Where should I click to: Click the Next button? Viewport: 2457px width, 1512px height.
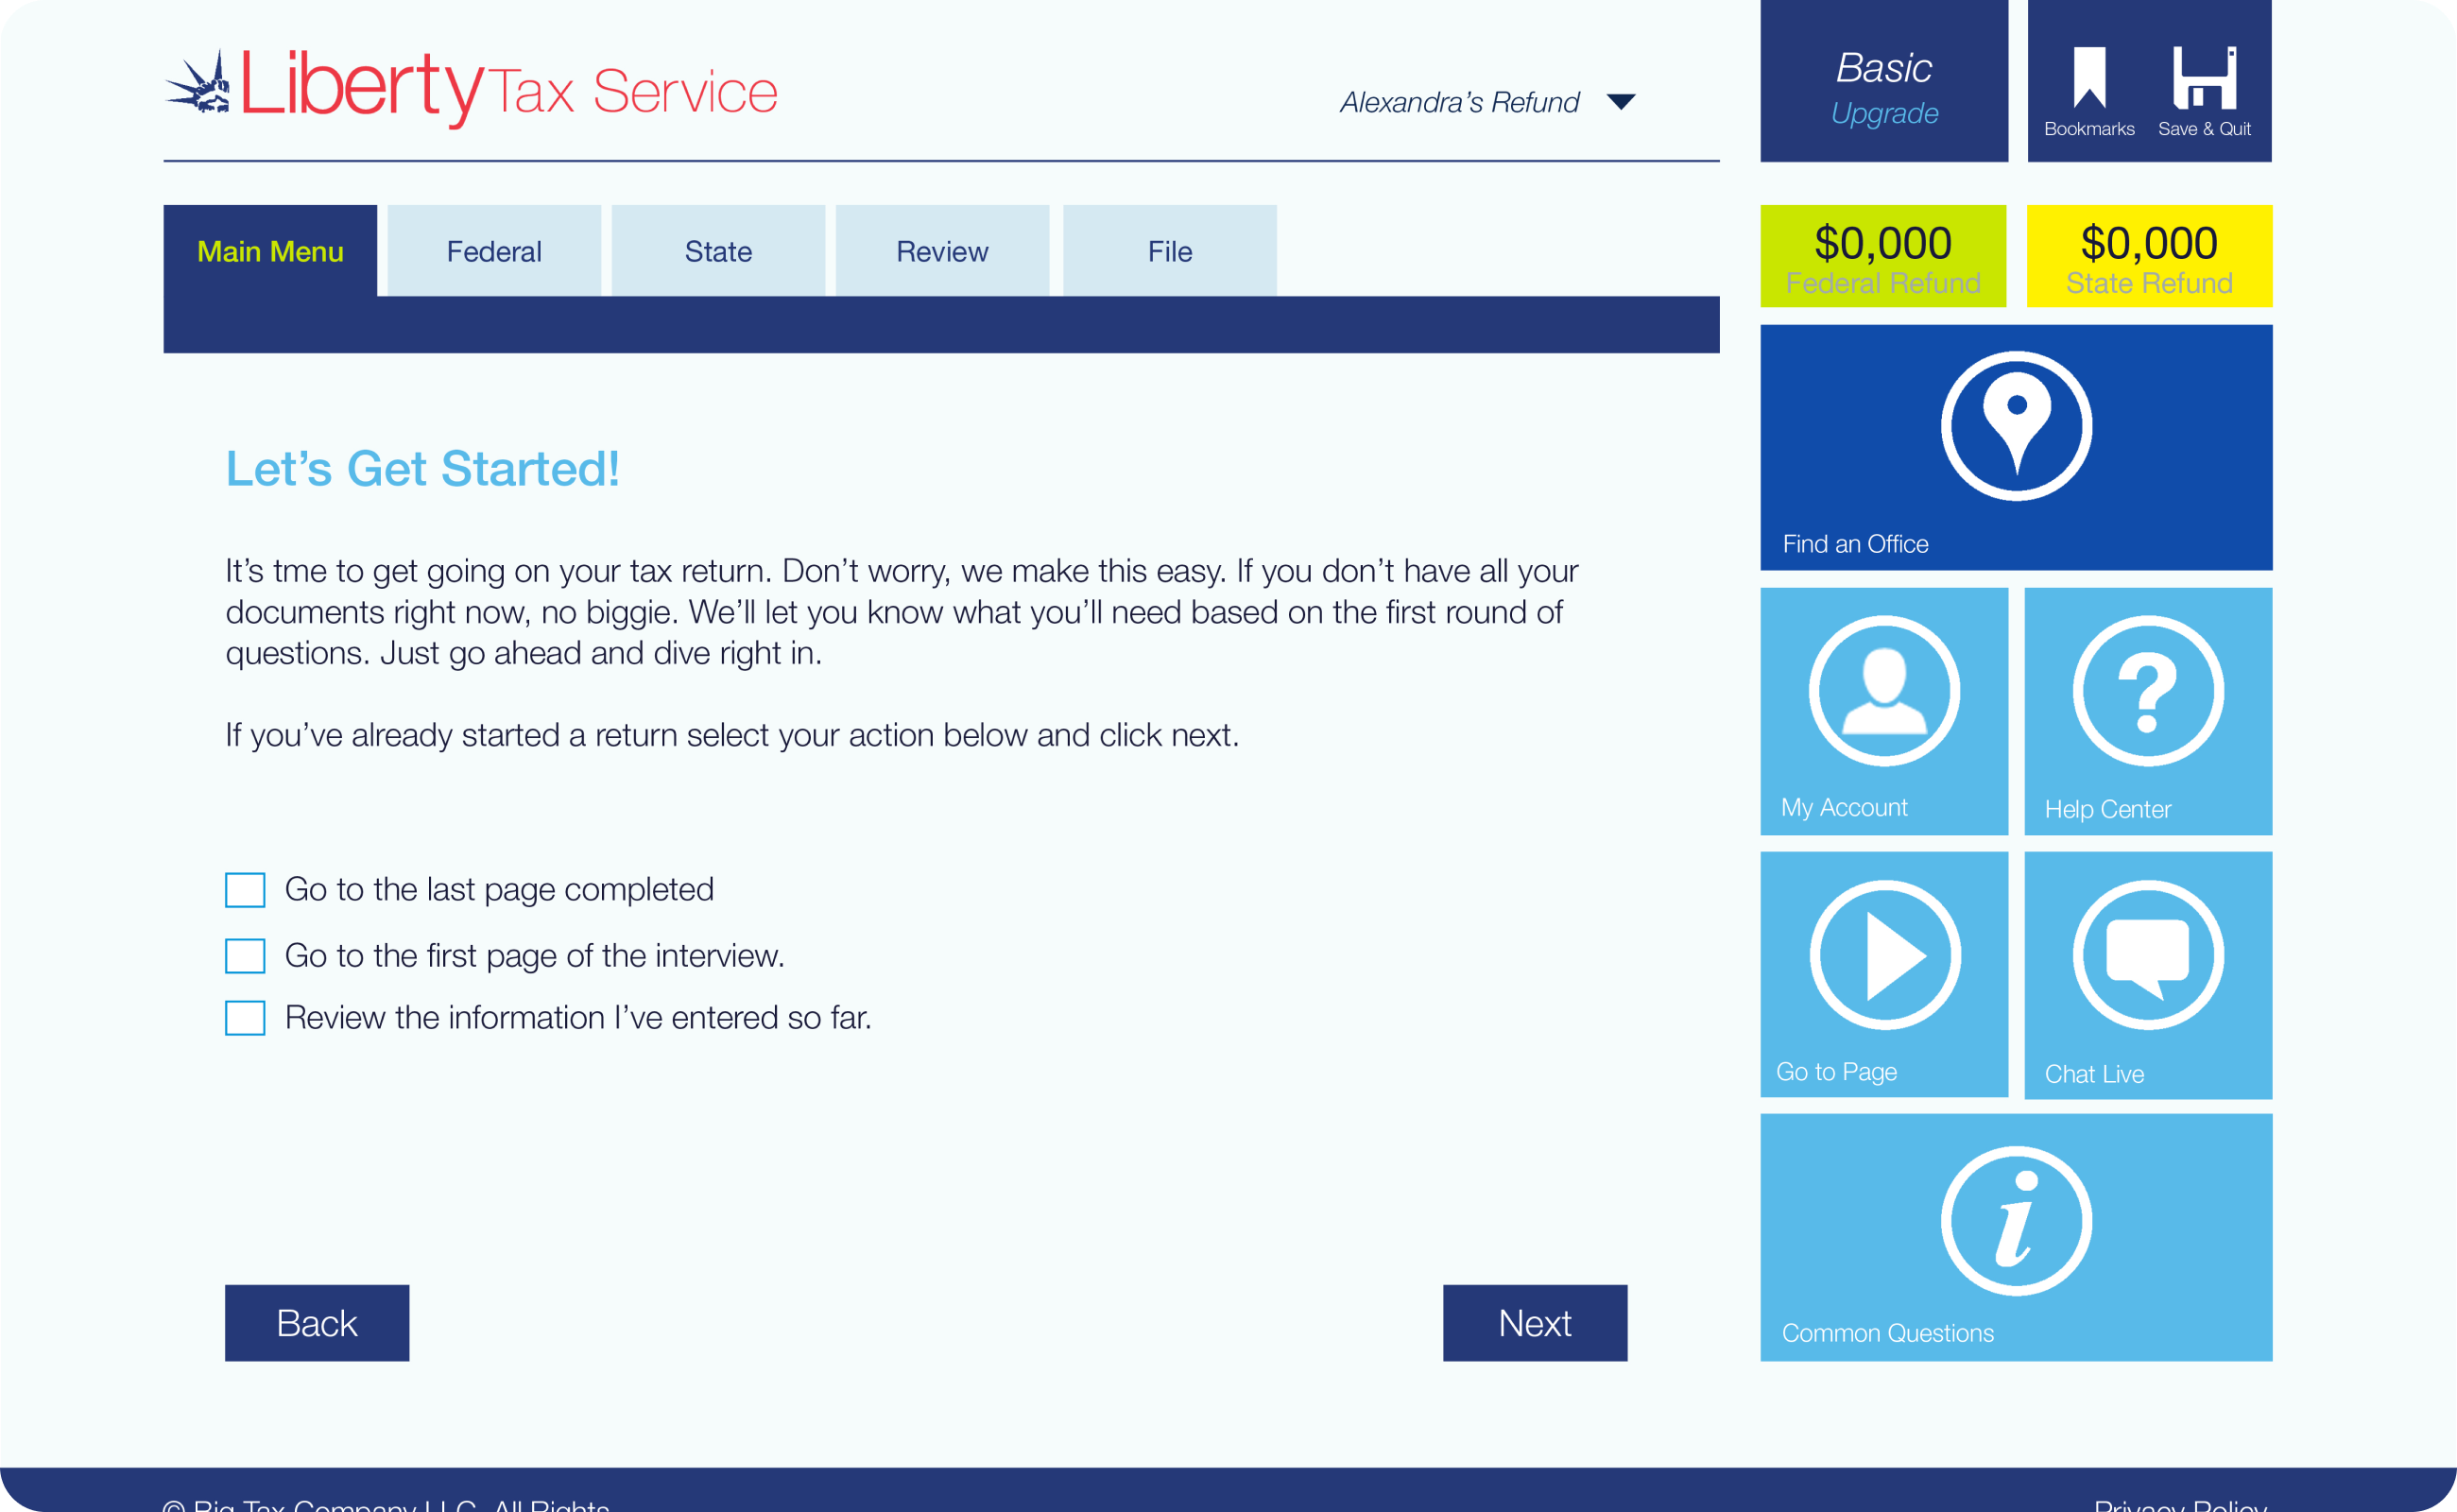coord(1535,1323)
